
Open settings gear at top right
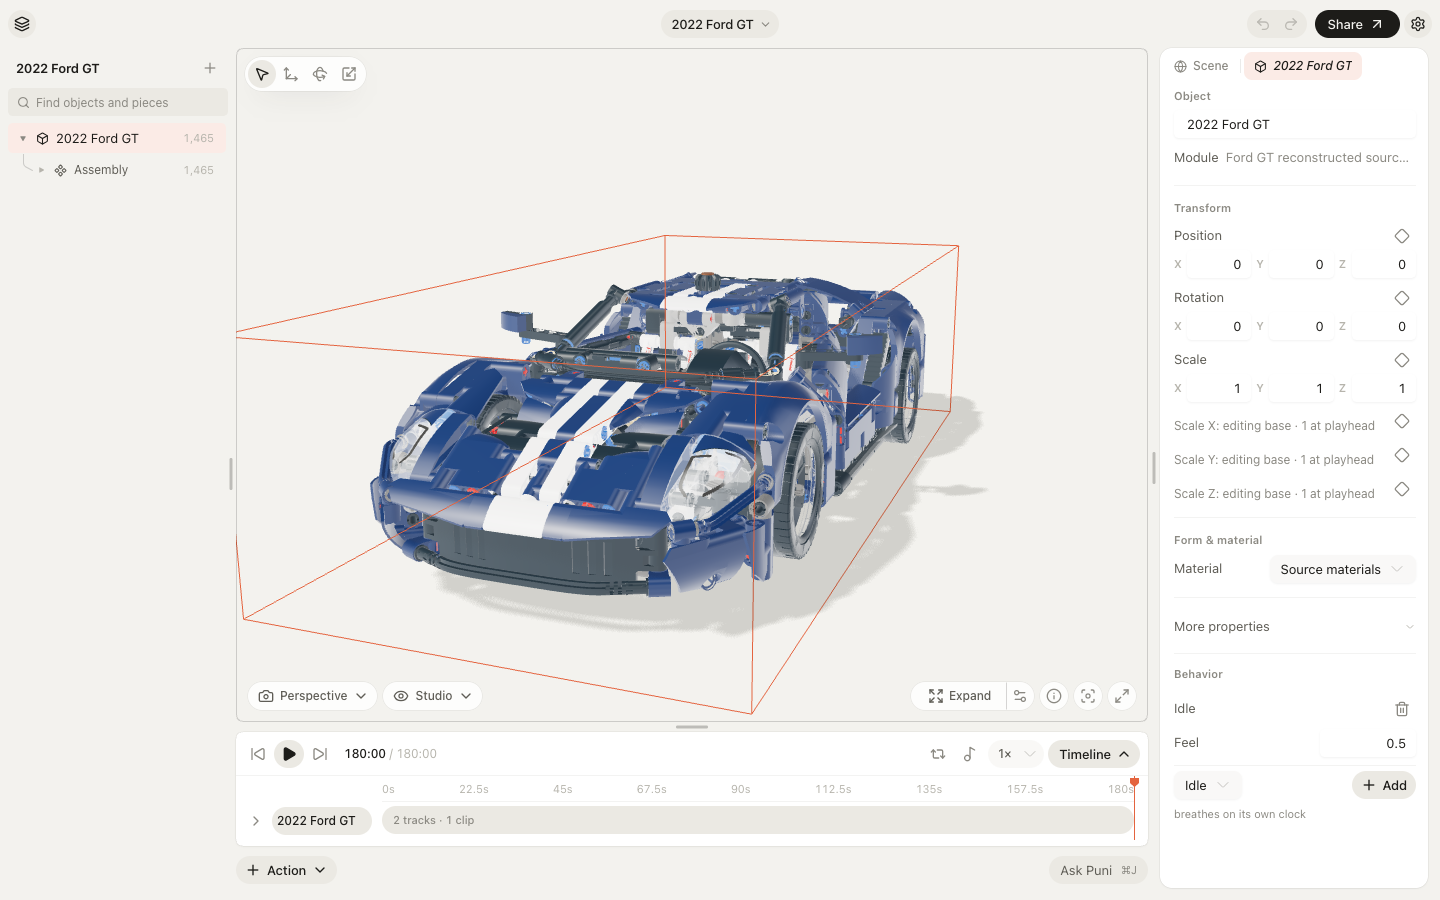[x=1418, y=24]
